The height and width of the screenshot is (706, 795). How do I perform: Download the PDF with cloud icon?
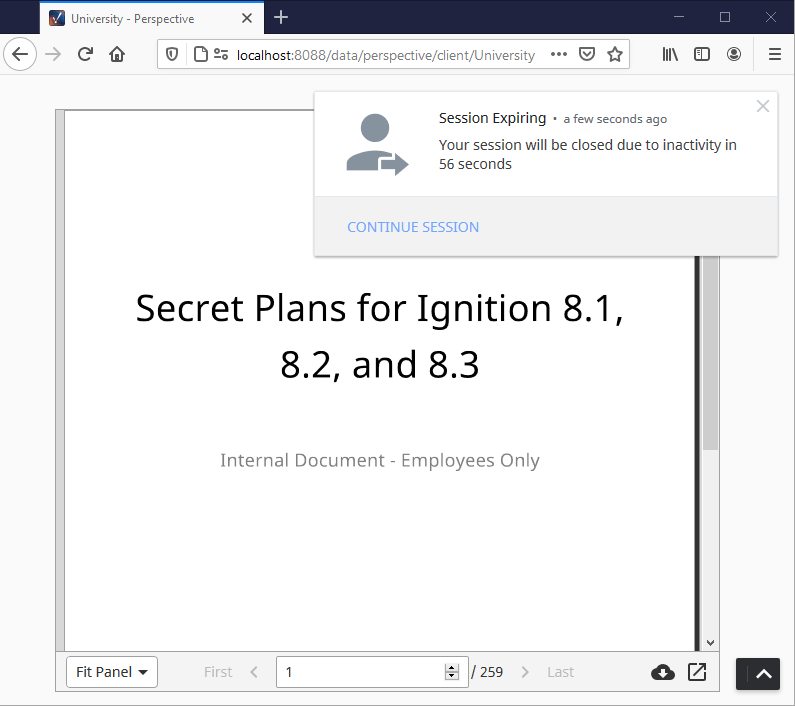(663, 672)
